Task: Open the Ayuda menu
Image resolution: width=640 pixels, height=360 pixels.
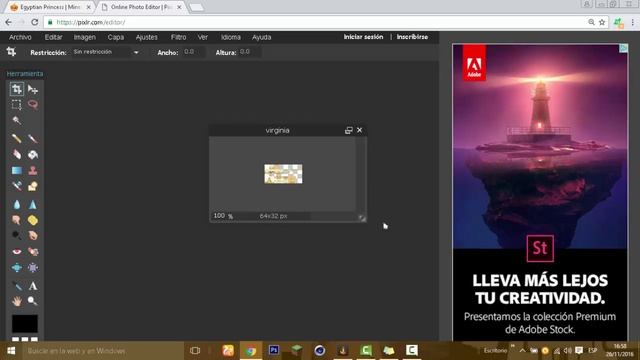Action: pyautogui.click(x=262, y=37)
